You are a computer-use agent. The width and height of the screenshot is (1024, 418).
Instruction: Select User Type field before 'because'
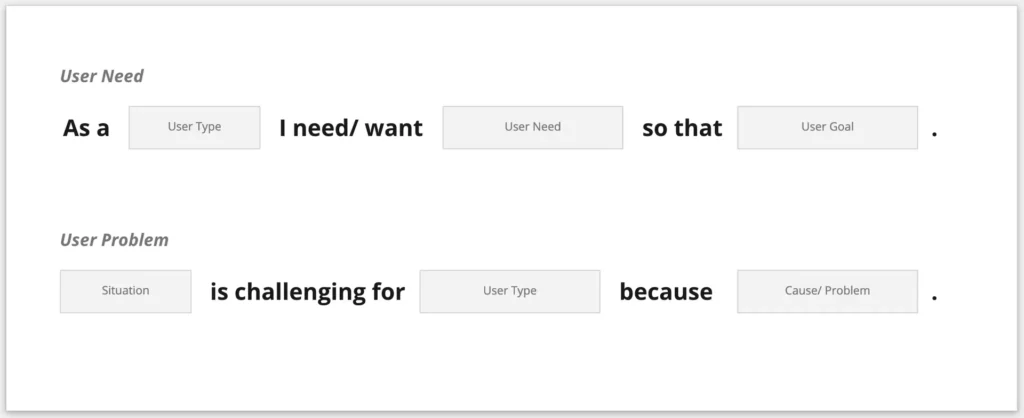pos(509,291)
